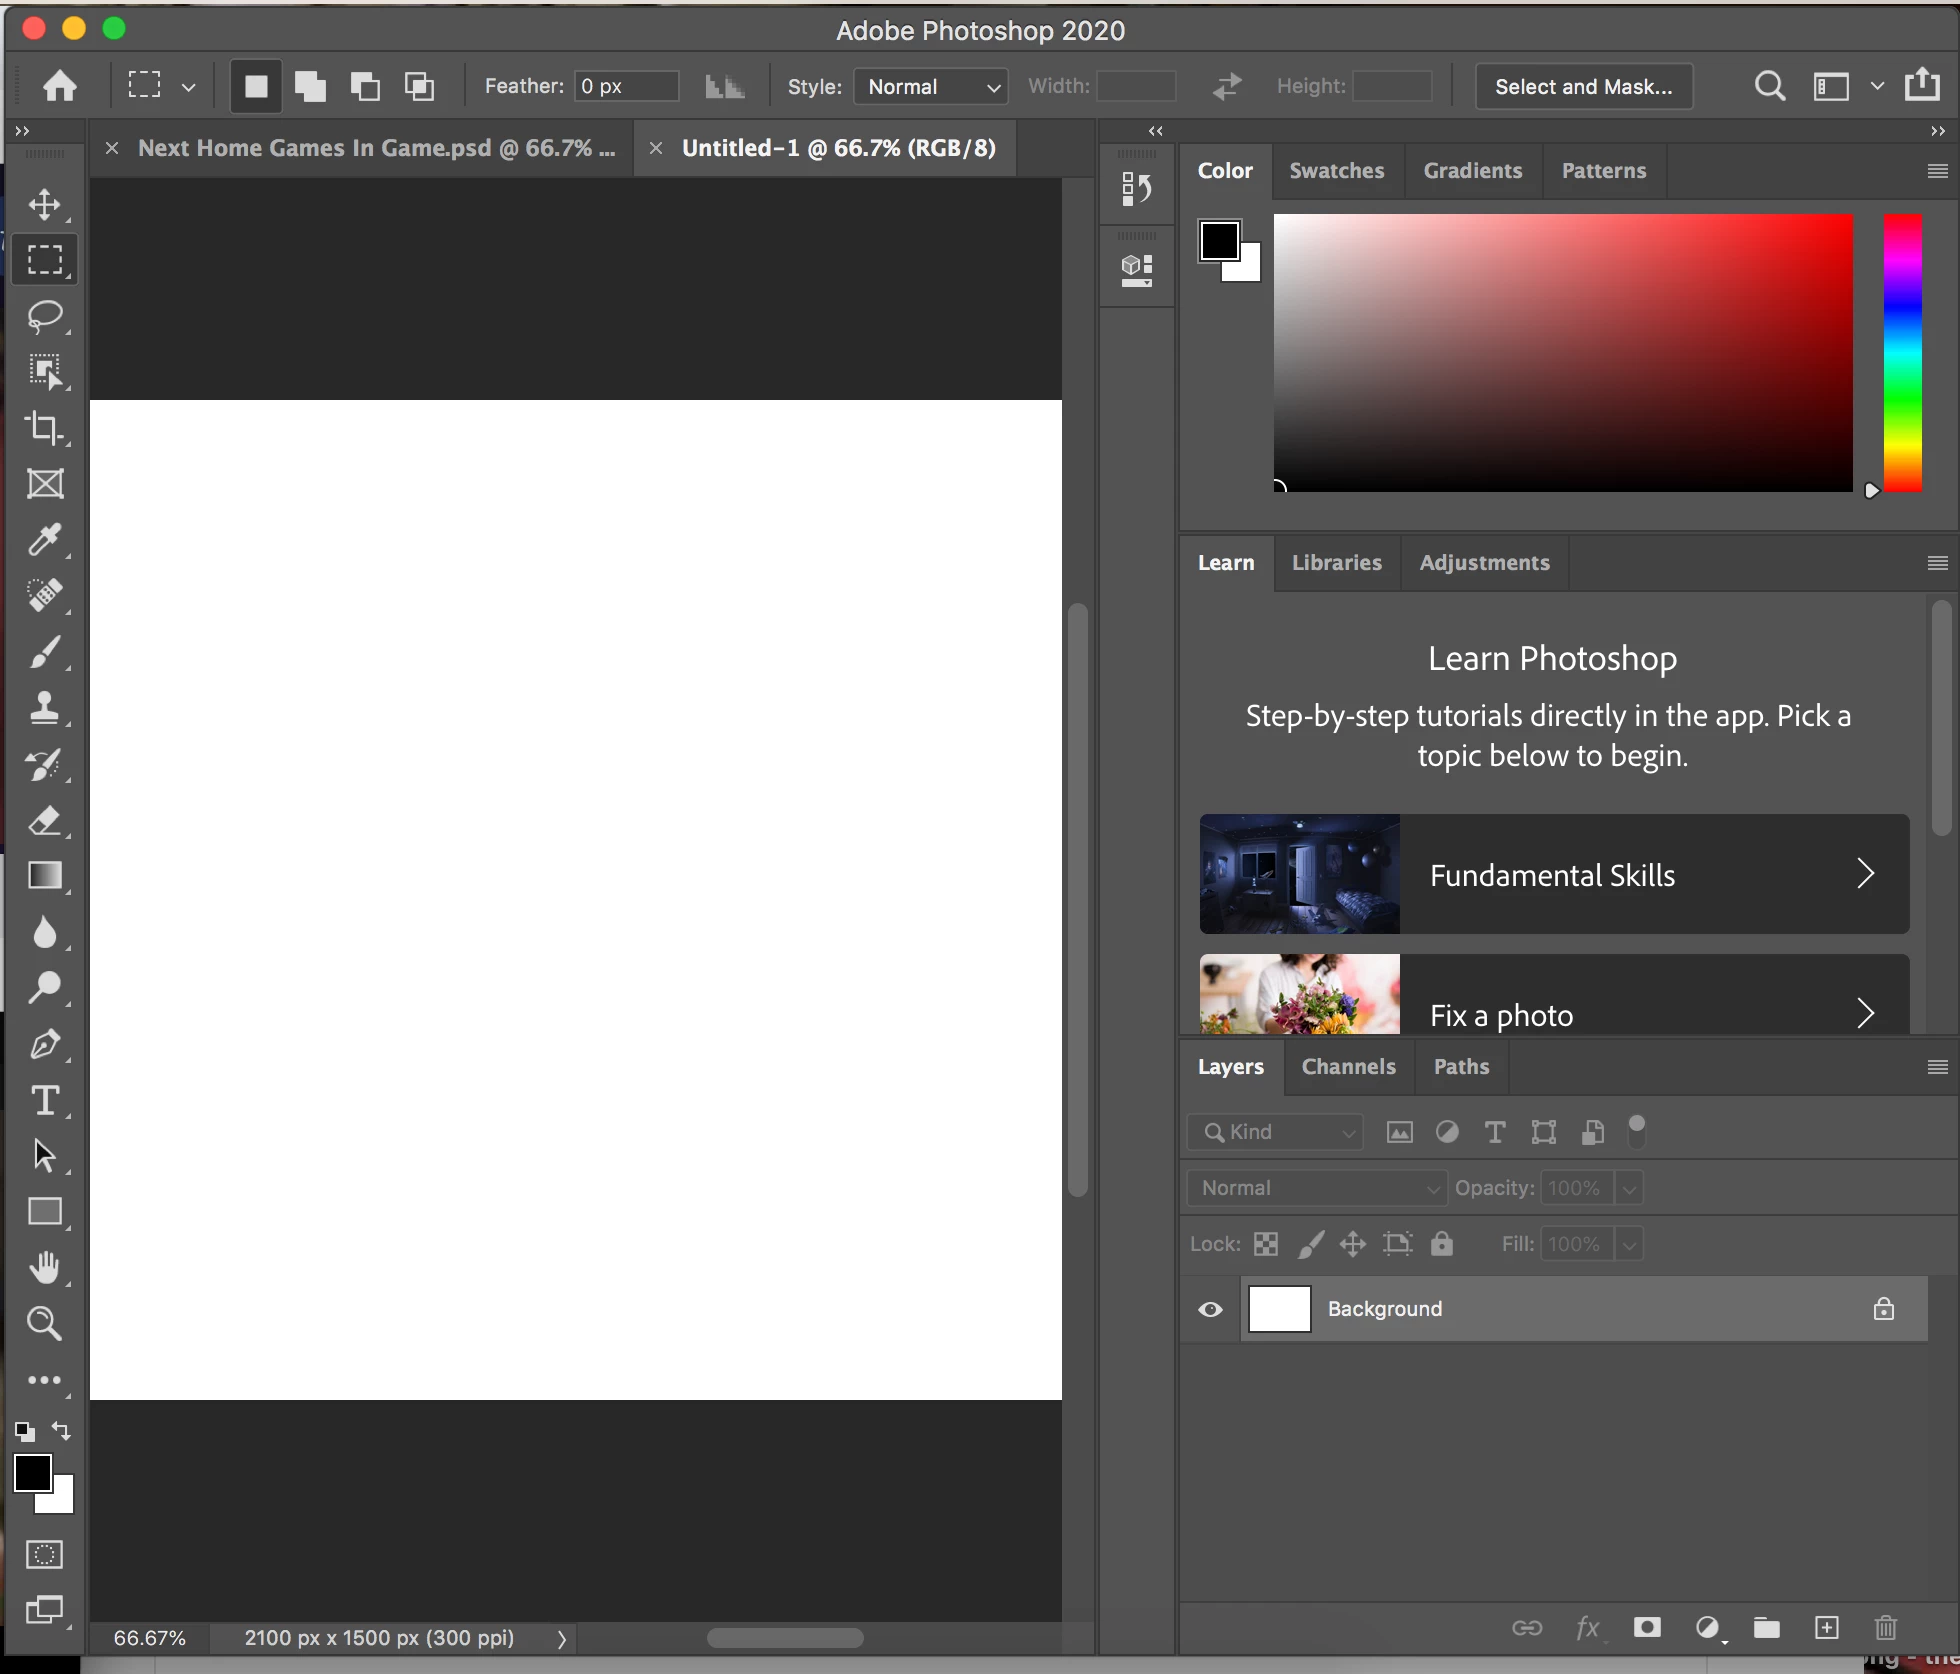1960x1674 pixels.
Task: Open the Swatches panel tab
Action: tap(1336, 171)
